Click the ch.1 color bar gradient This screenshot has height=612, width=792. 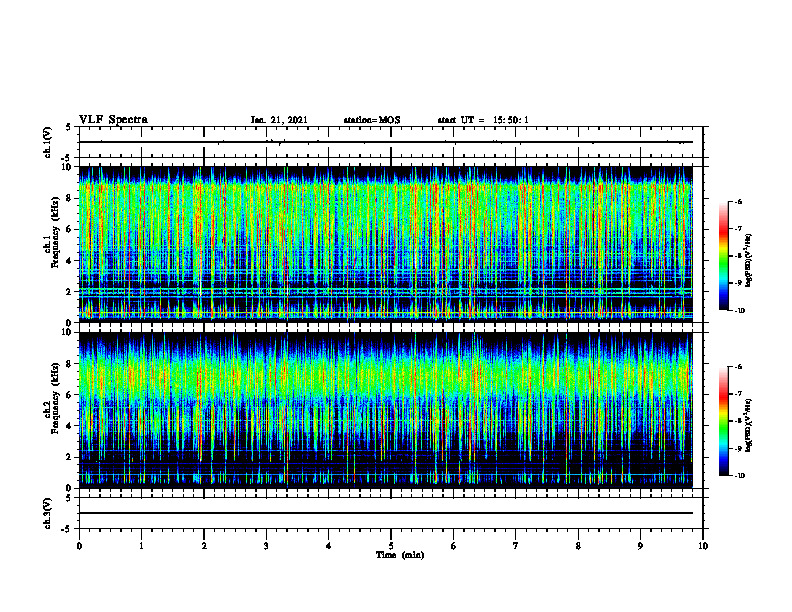724,256
